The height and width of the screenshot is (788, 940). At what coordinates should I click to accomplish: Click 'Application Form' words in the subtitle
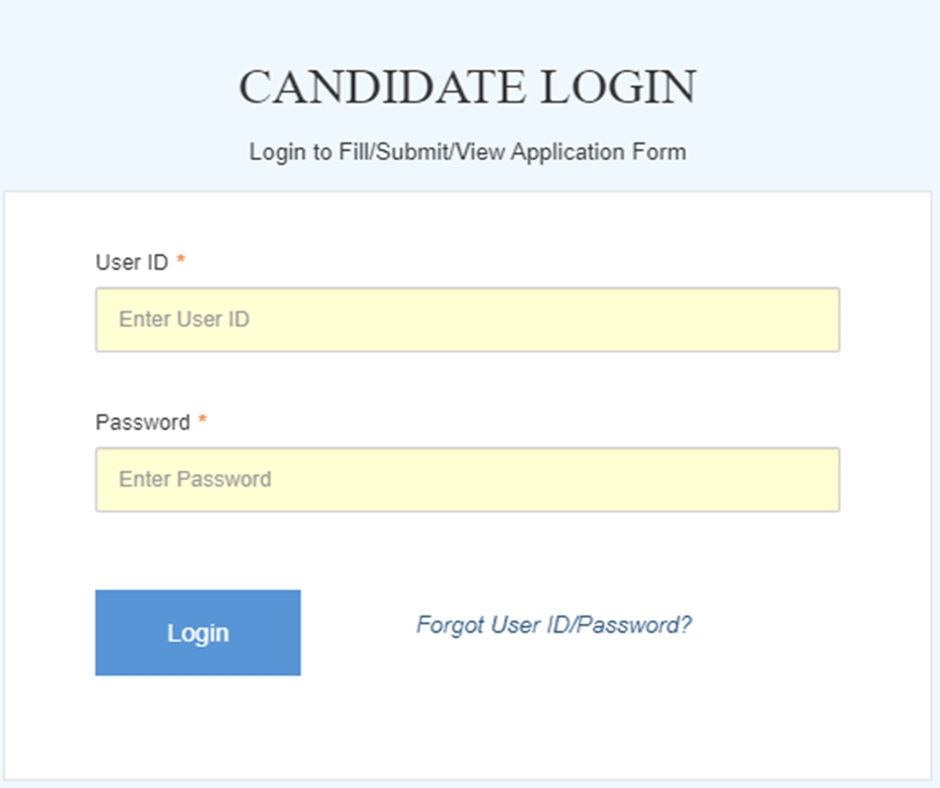tap(598, 152)
